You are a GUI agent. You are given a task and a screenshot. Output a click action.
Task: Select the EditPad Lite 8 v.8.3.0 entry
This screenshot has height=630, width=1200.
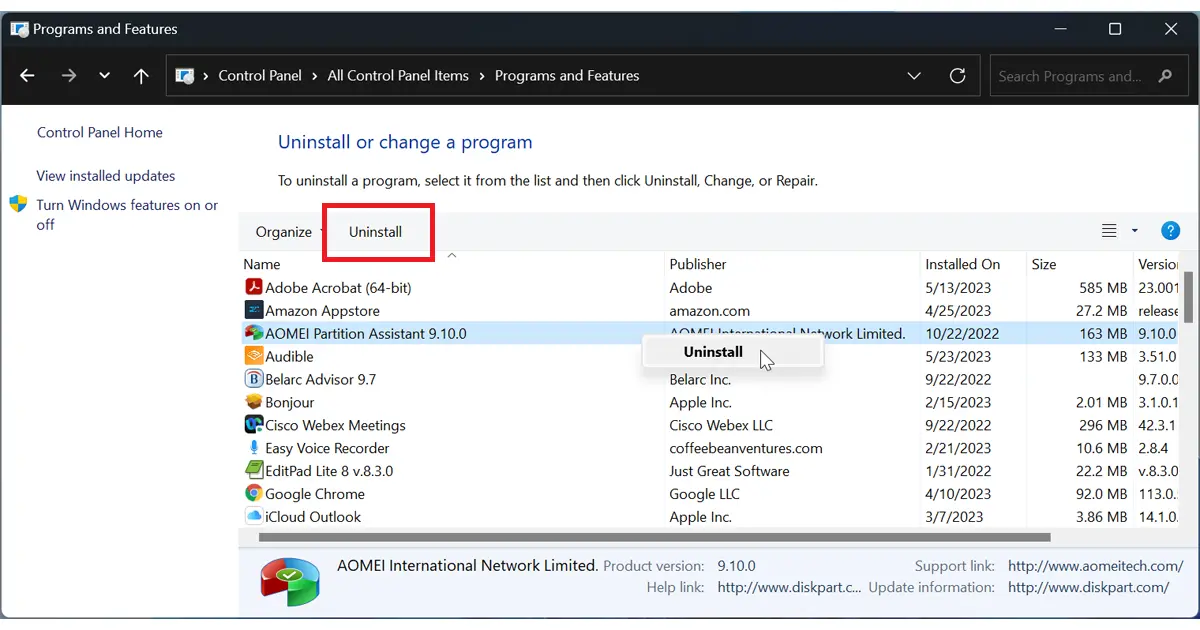(329, 471)
